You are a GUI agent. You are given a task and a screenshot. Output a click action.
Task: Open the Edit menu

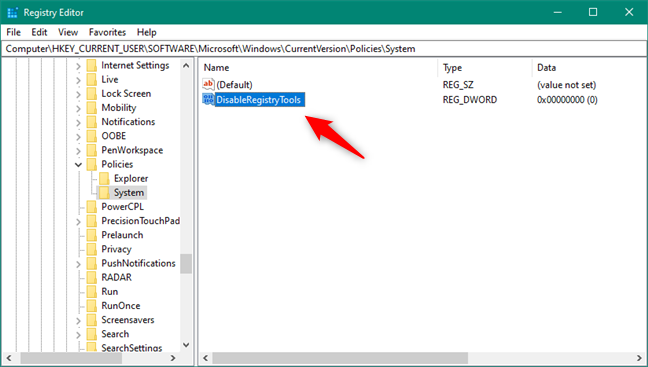[39, 32]
